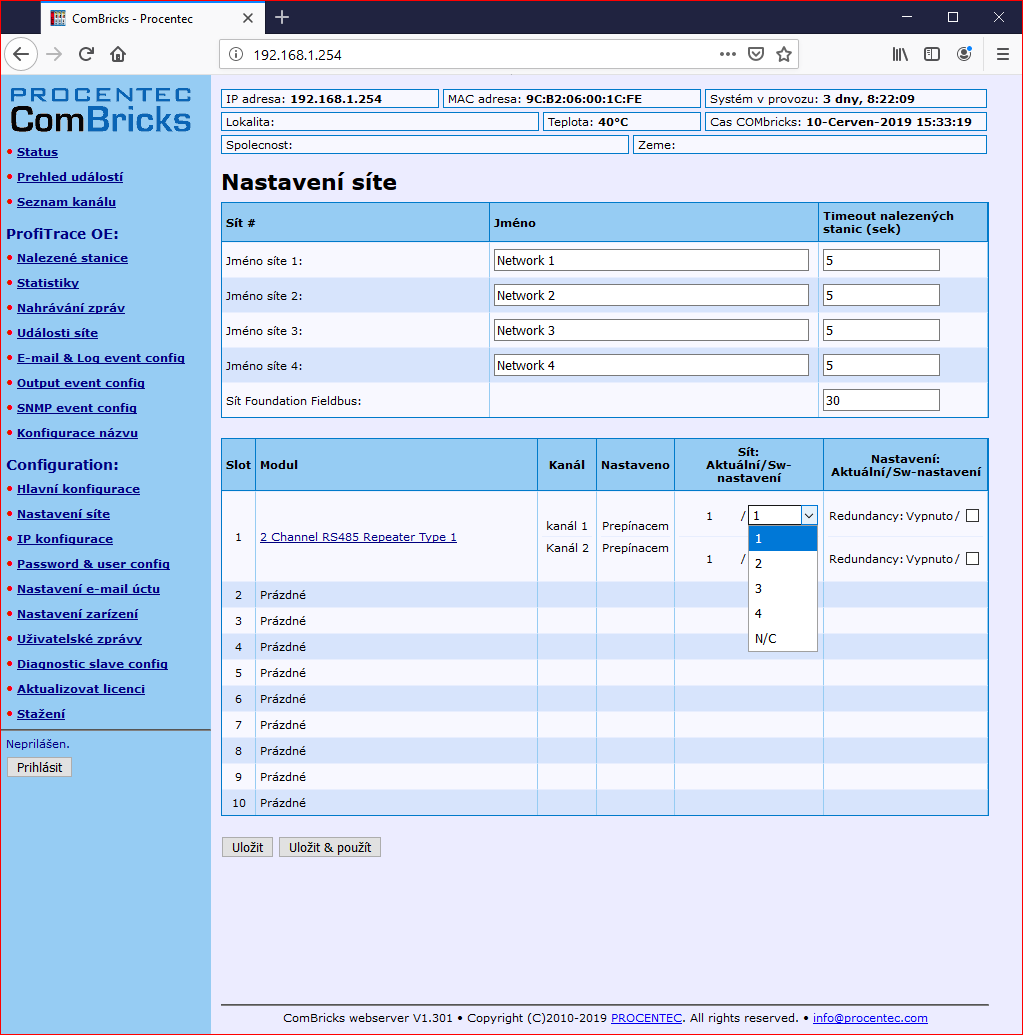Click the Jméno síte 1 name field
The width and height of the screenshot is (1023, 1035).
651,260
